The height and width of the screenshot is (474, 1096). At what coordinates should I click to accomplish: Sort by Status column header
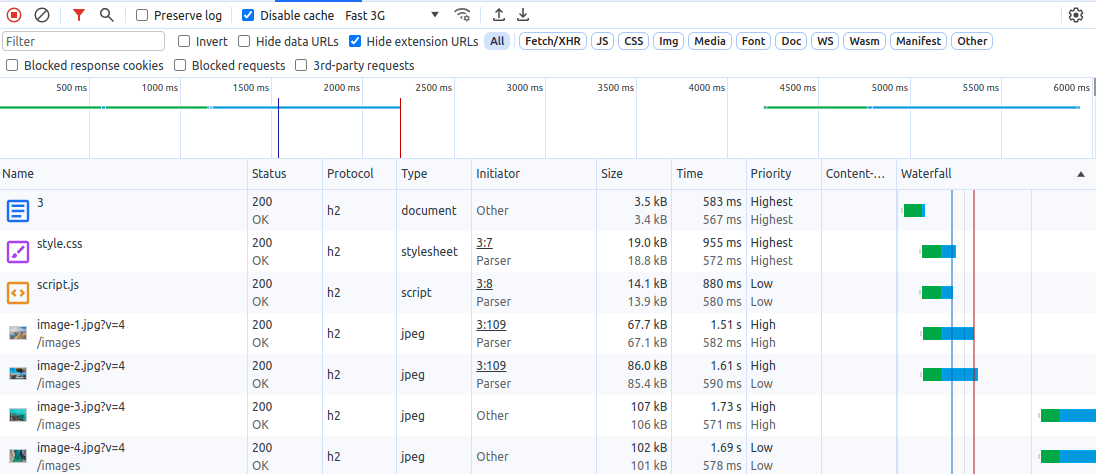click(286, 174)
